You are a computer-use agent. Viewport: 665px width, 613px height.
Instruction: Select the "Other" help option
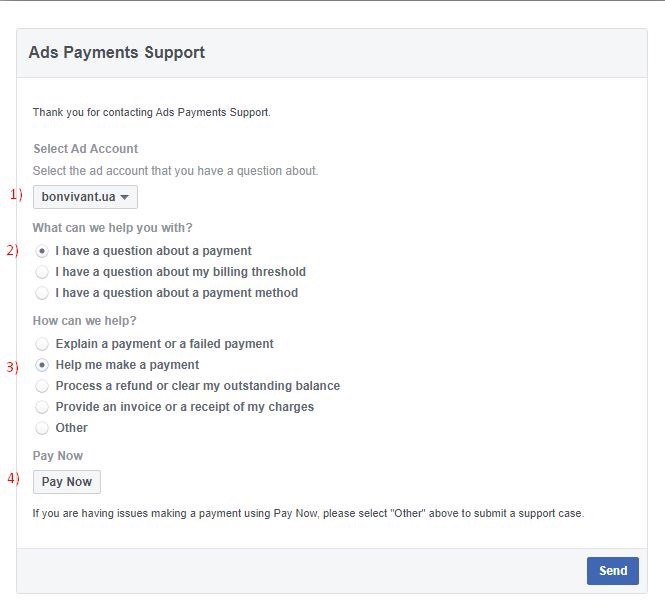[x=42, y=428]
